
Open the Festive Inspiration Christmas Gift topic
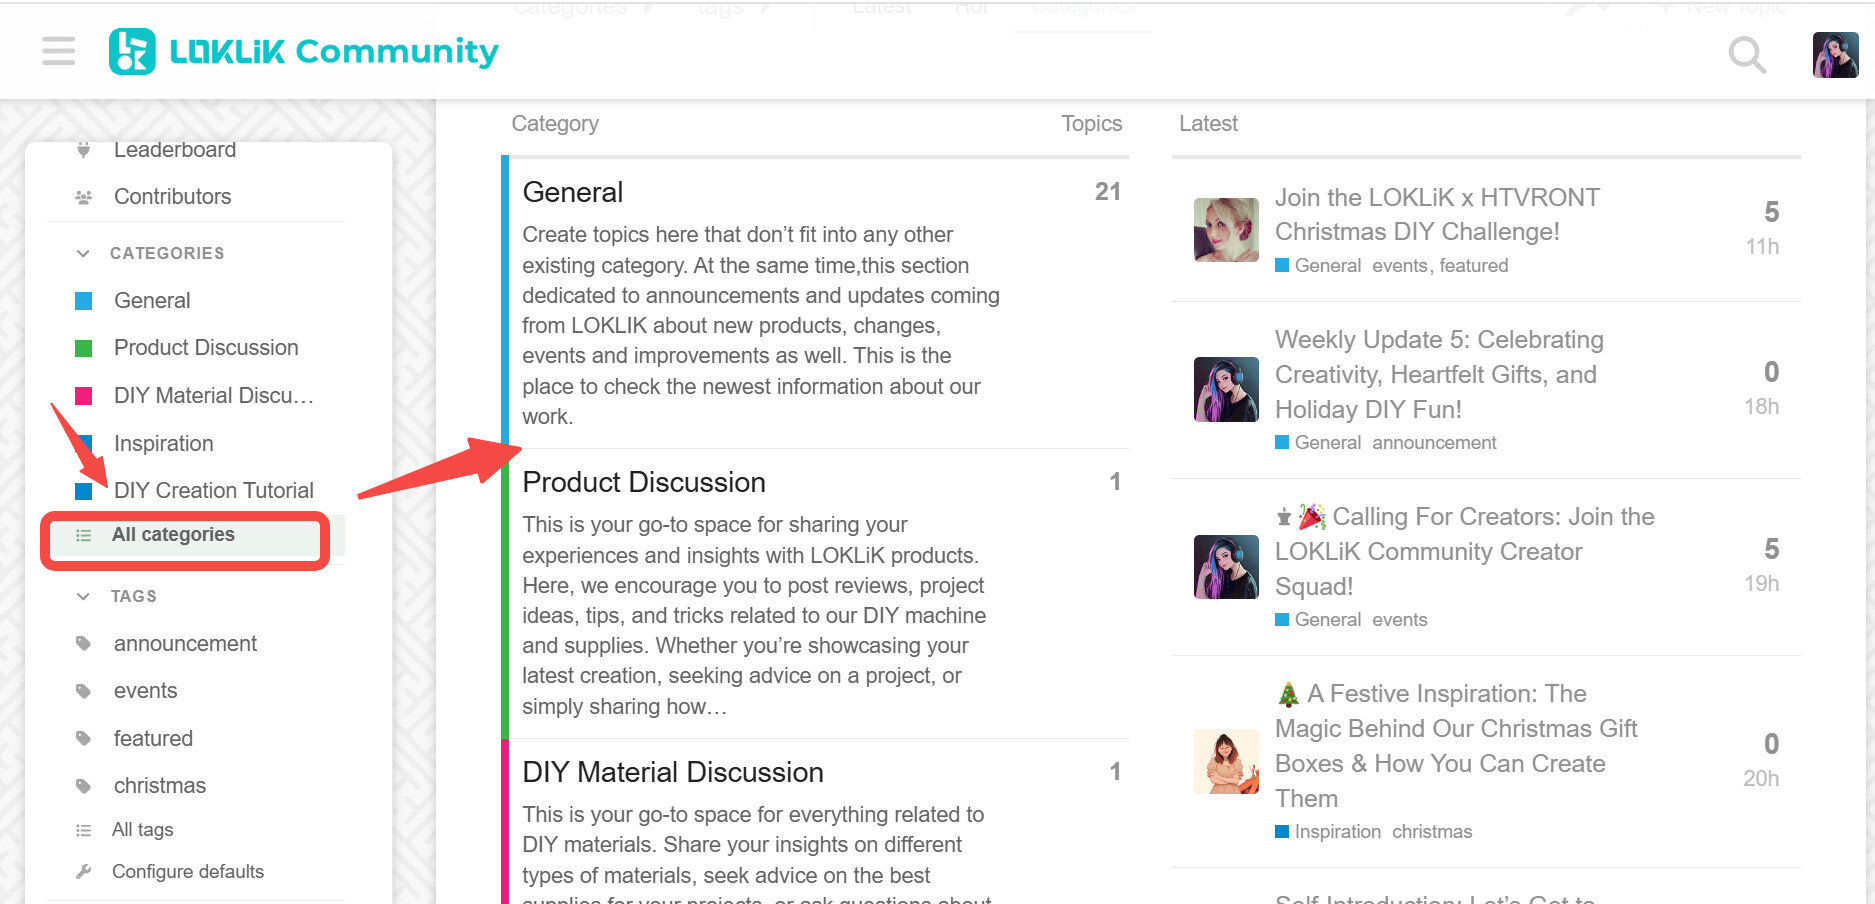[x=1456, y=746]
